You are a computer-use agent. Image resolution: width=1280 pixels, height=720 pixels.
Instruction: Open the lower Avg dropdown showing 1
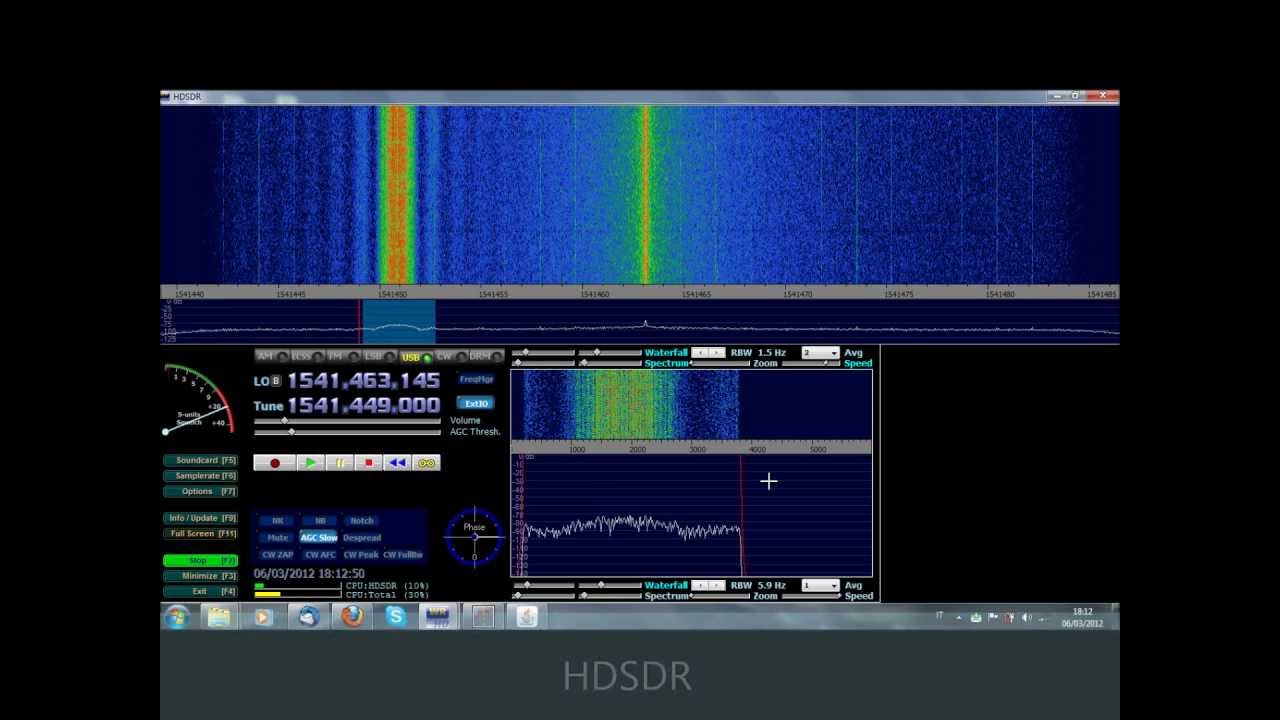820,586
